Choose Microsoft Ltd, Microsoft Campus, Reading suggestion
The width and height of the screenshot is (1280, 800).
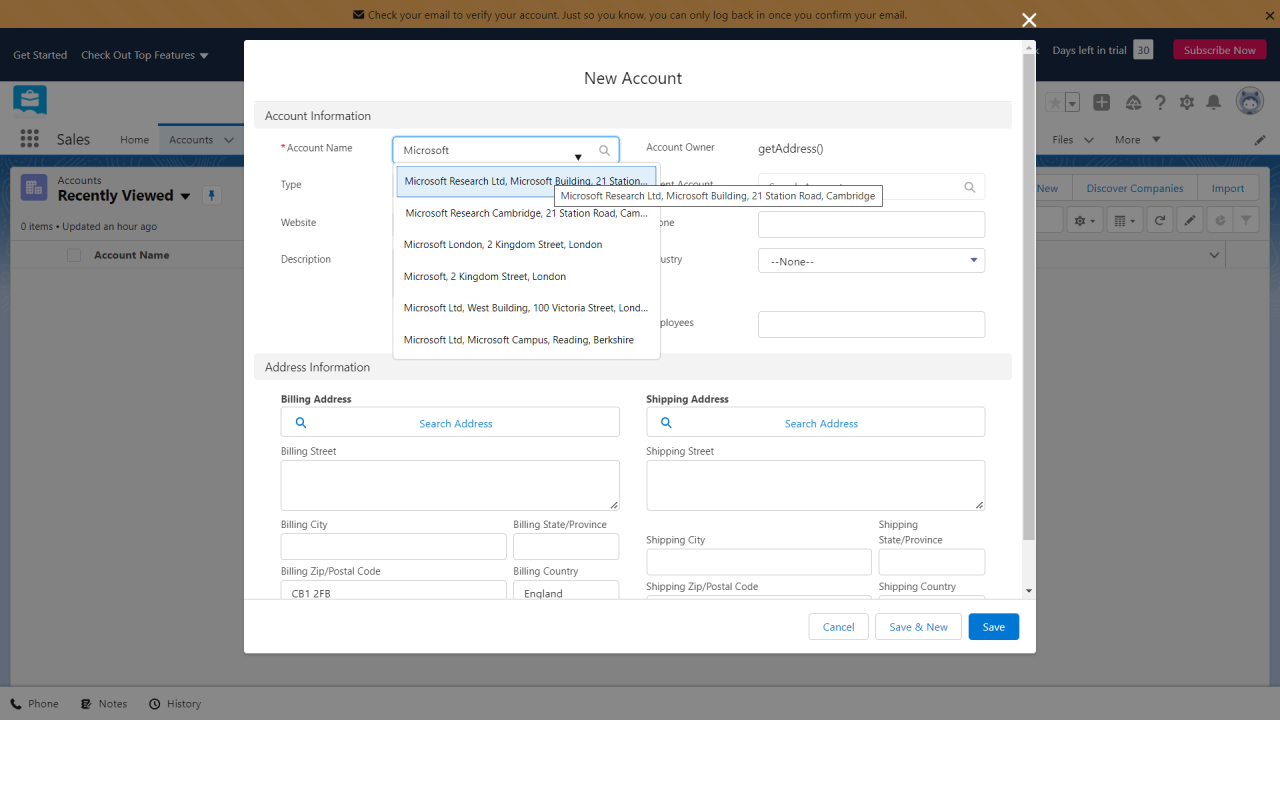click(x=519, y=340)
